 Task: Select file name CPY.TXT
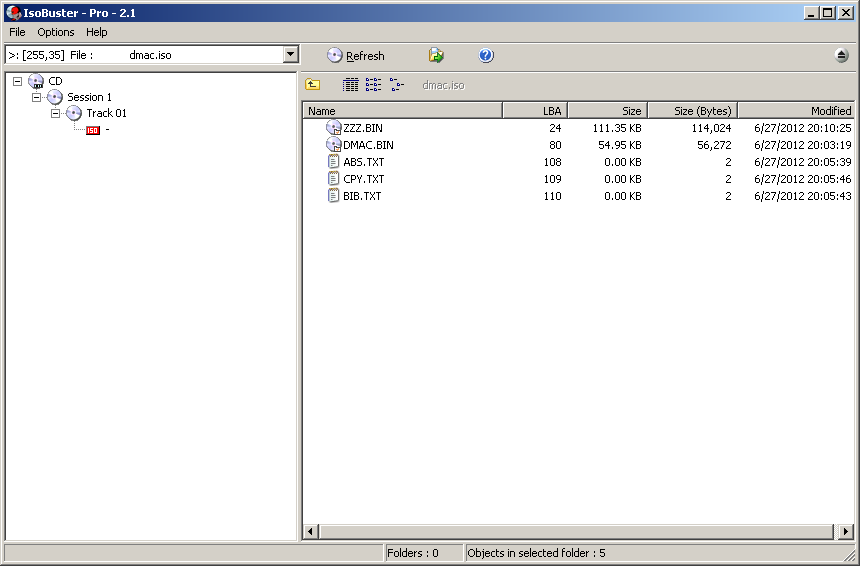pos(364,179)
